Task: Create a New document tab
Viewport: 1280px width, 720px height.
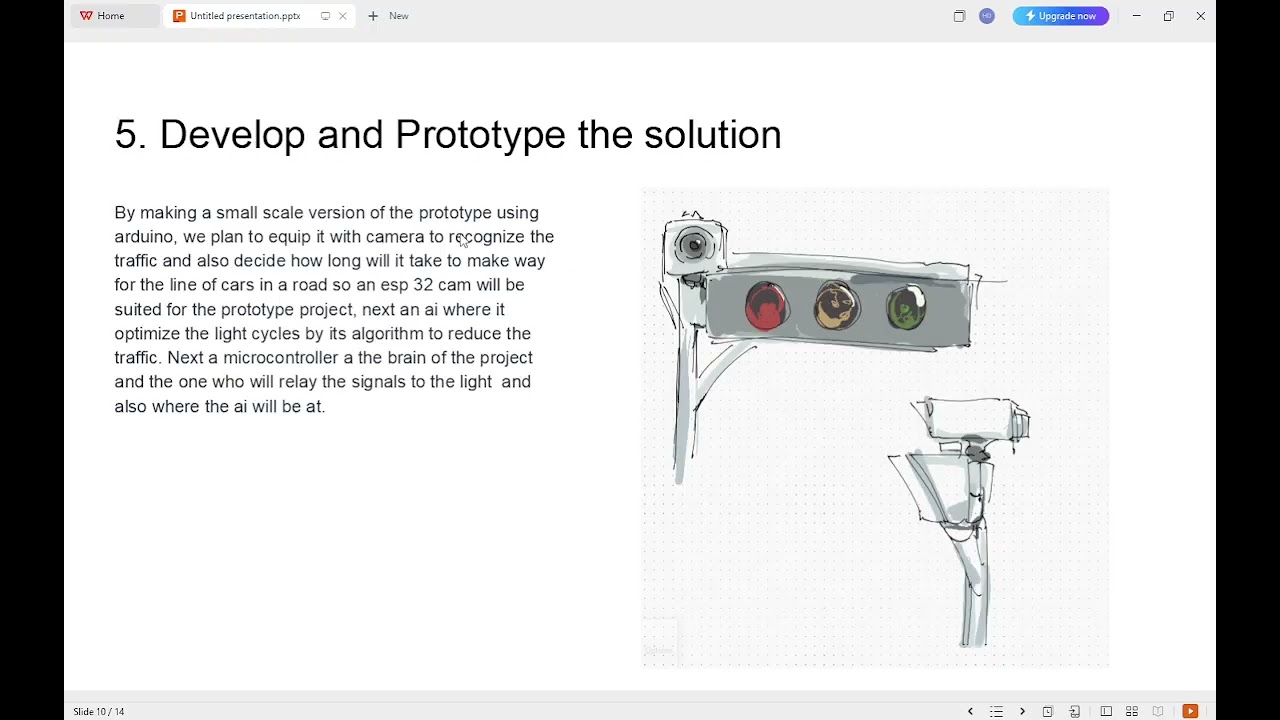Action: 388,16
